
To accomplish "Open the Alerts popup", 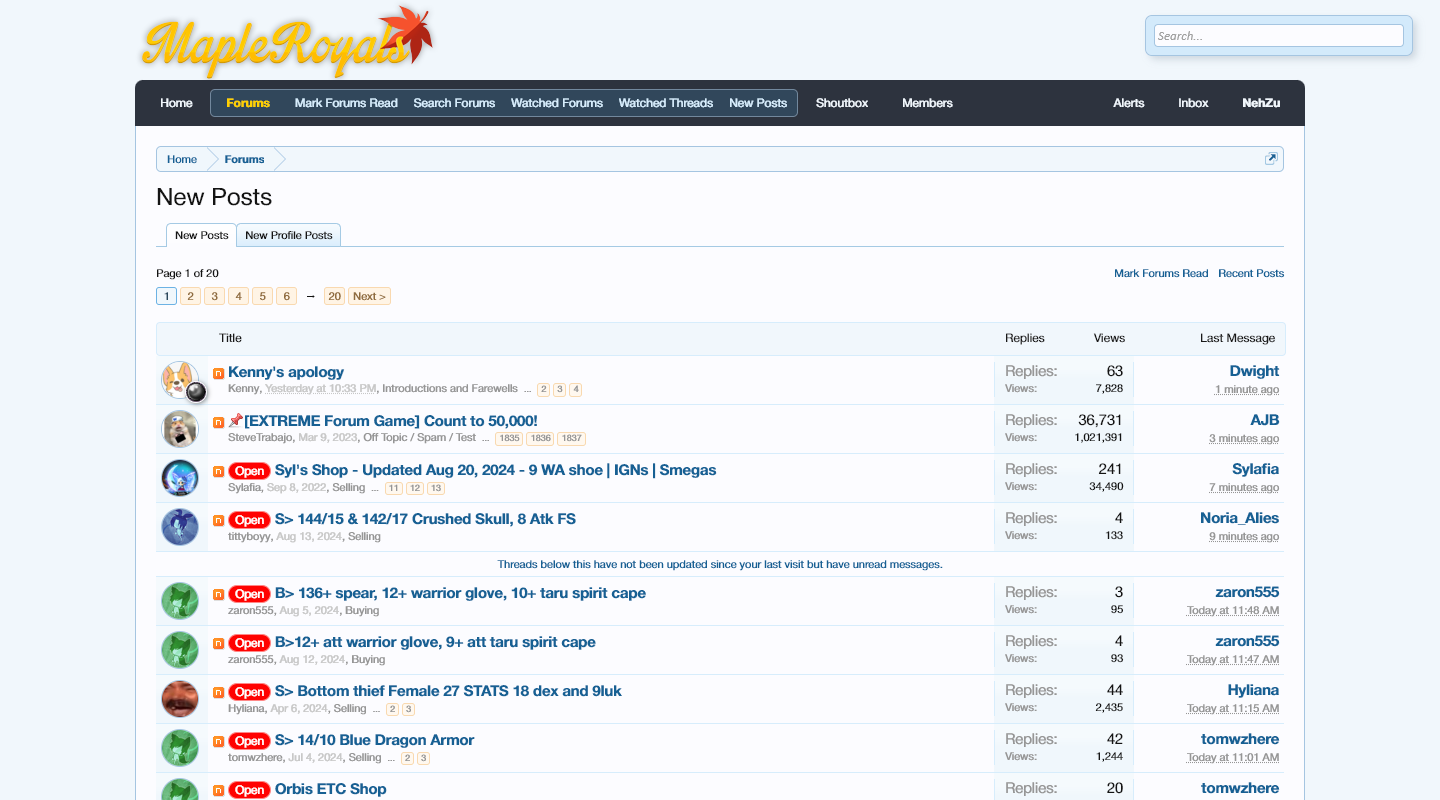I will (x=1128, y=103).
